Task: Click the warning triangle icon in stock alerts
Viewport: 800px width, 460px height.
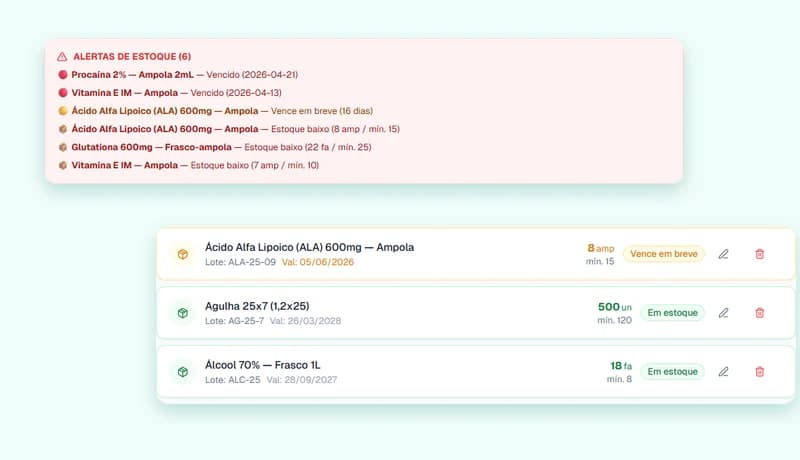Action: pyautogui.click(x=62, y=57)
